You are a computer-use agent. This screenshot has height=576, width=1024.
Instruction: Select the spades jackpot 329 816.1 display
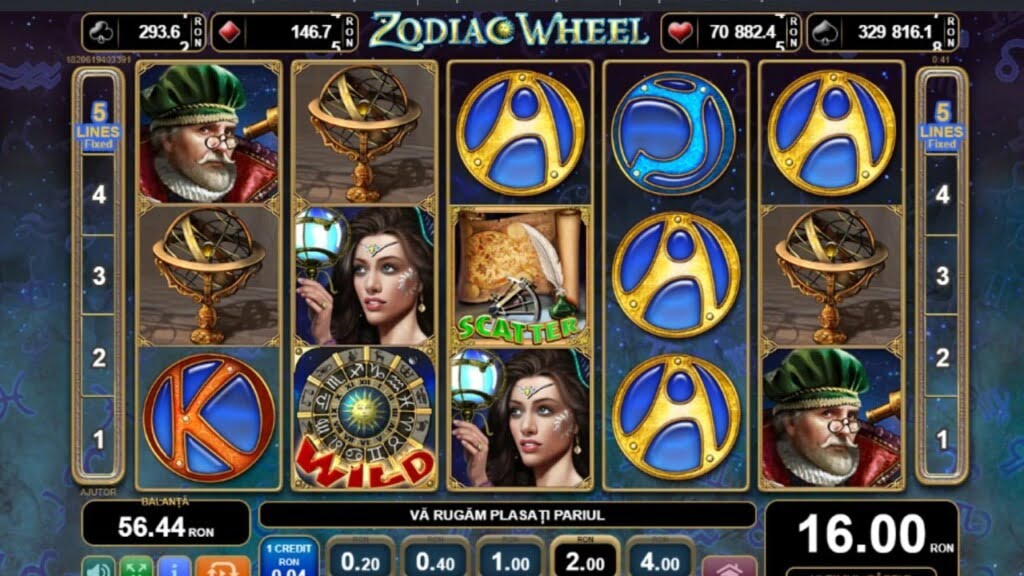tap(882, 32)
